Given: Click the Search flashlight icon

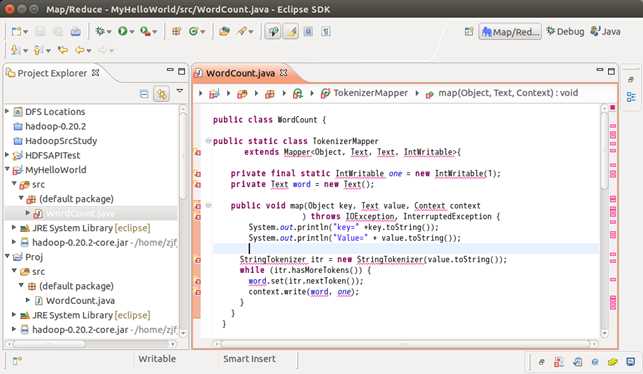Looking at the screenshot, I should coord(243,31).
